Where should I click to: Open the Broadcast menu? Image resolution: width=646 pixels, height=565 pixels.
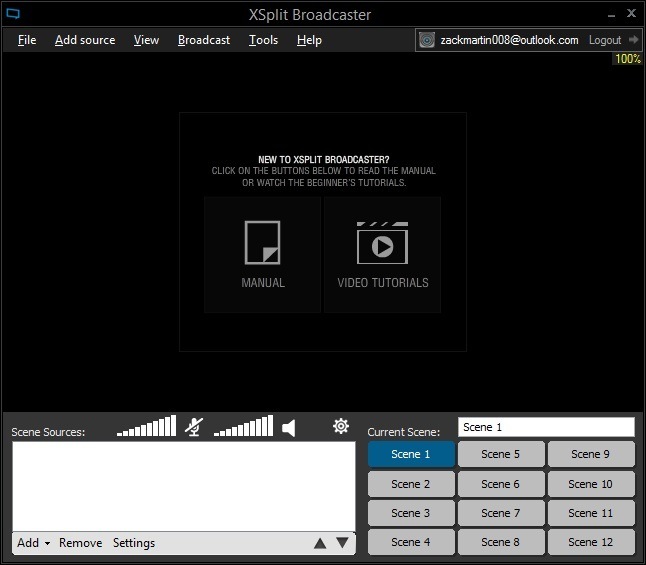point(204,40)
